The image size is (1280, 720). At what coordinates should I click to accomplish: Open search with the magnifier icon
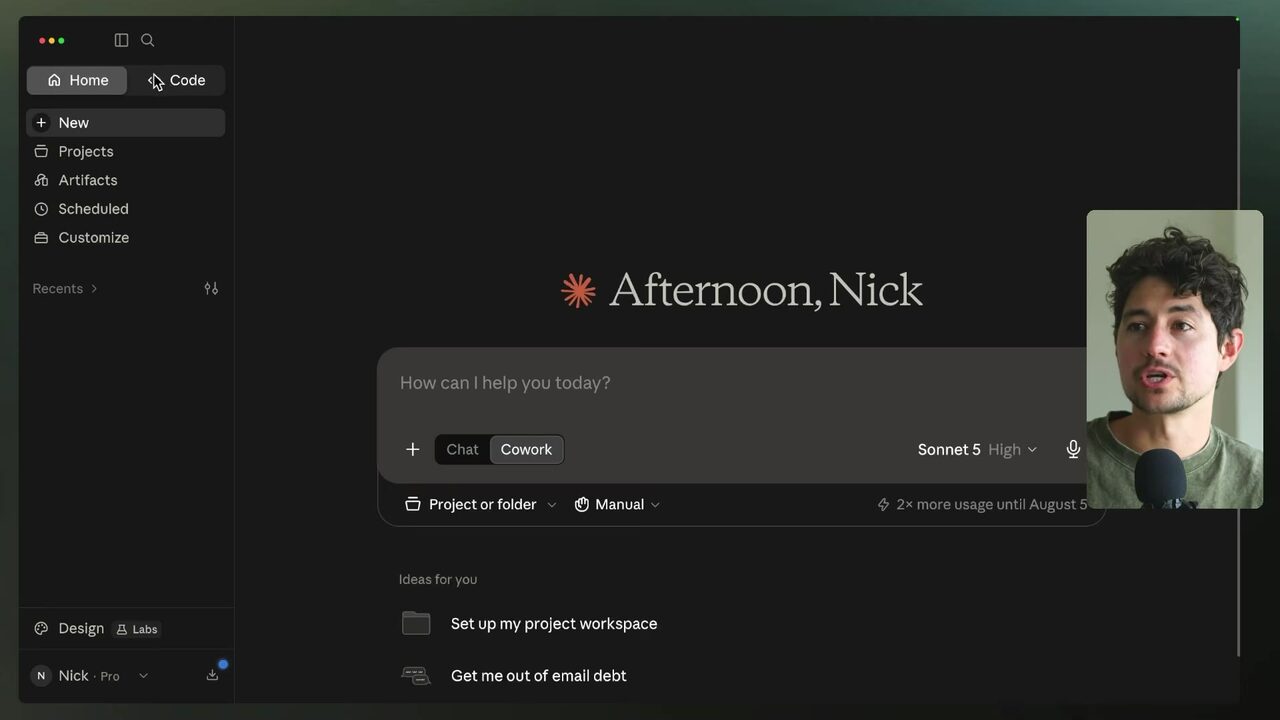pyautogui.click(x=148, y=40)
